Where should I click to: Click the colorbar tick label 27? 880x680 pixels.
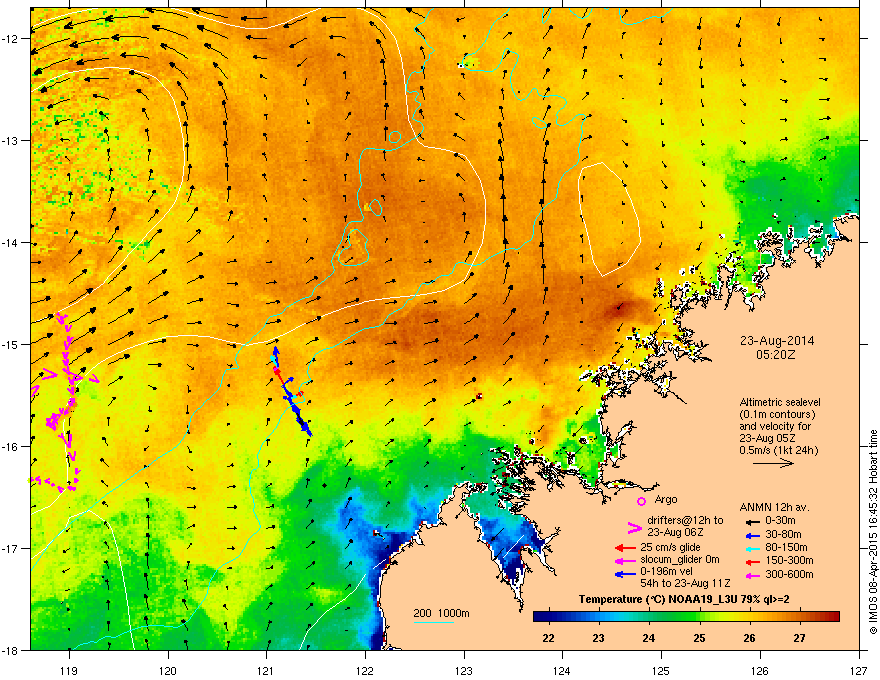pyautogui.click(x=799, y=638)
